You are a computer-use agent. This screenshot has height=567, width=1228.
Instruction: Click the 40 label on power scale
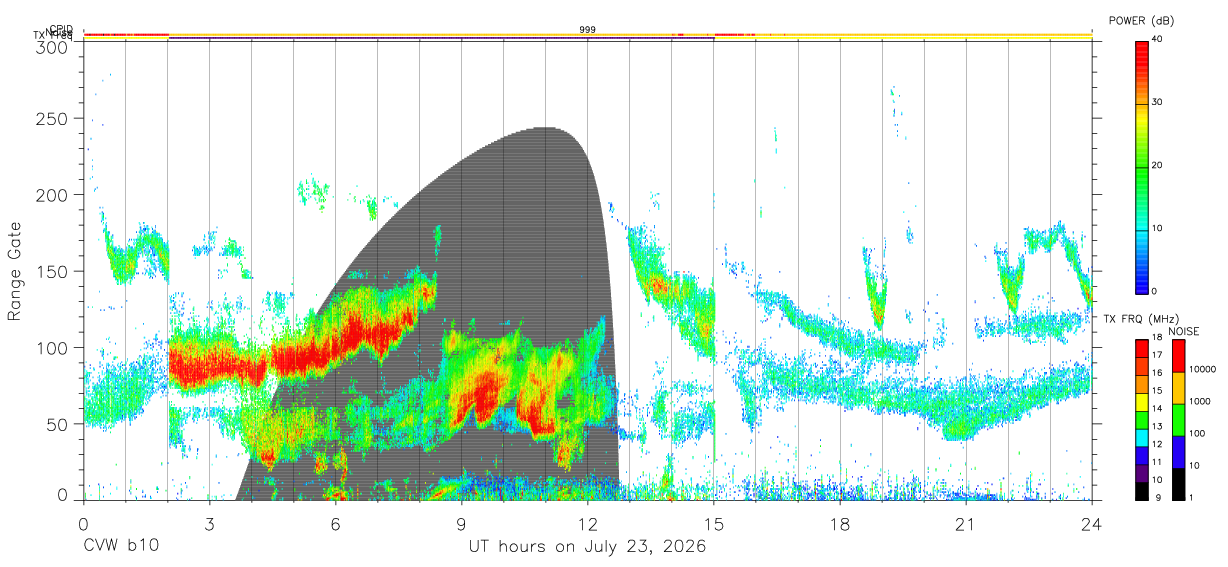1157,40
